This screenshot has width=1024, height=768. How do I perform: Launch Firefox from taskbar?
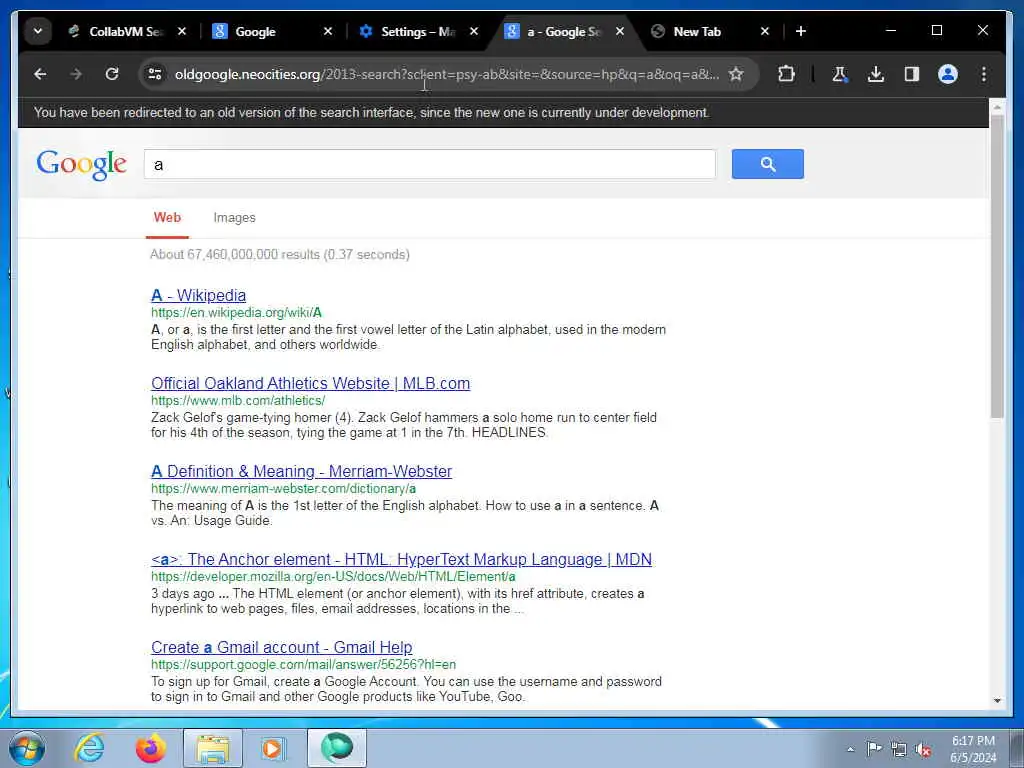pos(151,748)
